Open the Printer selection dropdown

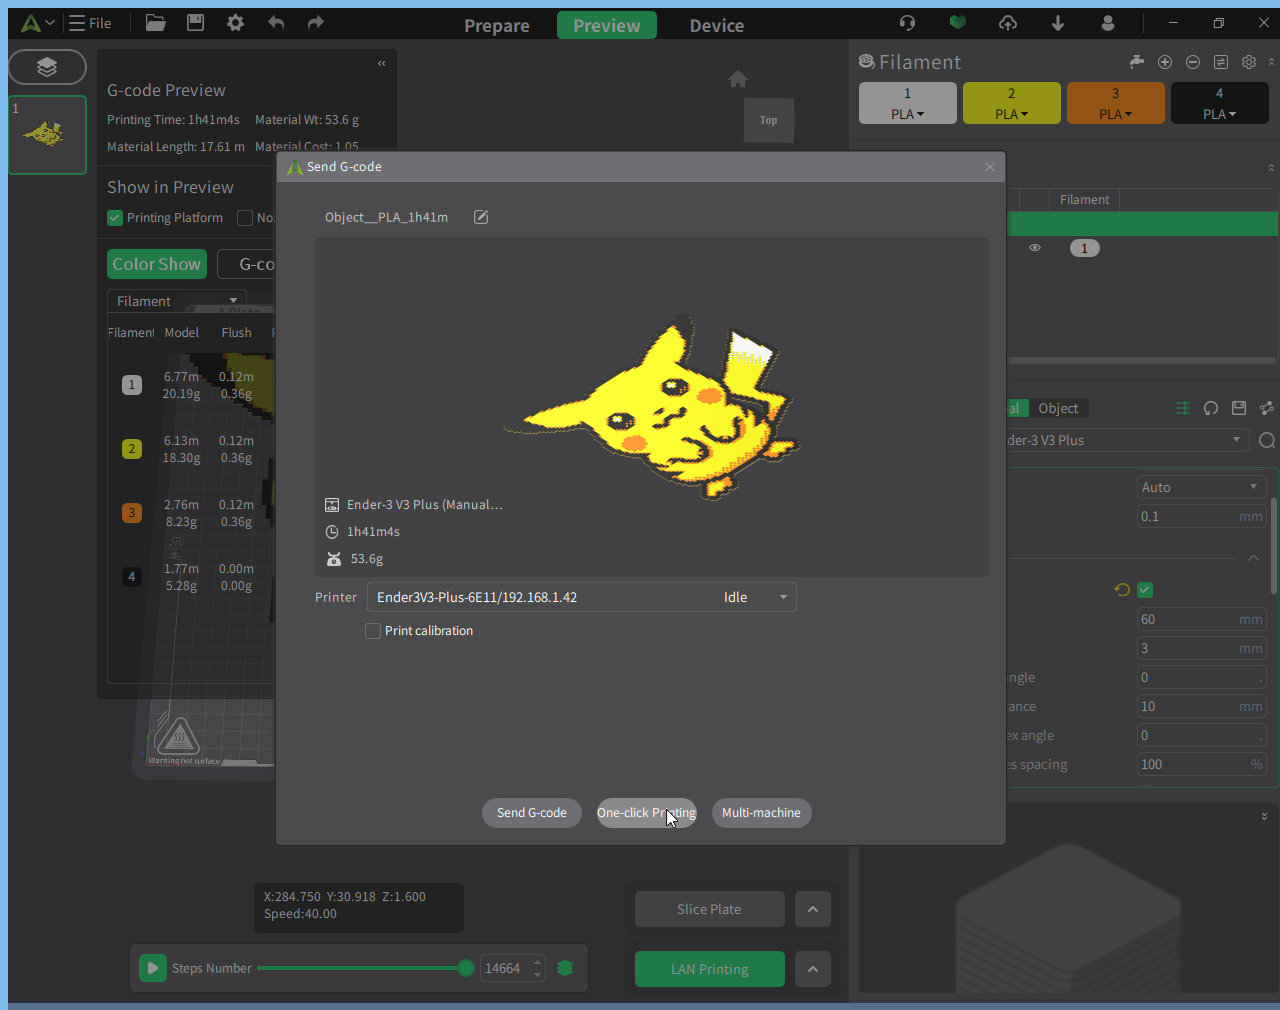pyautogui.click(x=582, y=597)
